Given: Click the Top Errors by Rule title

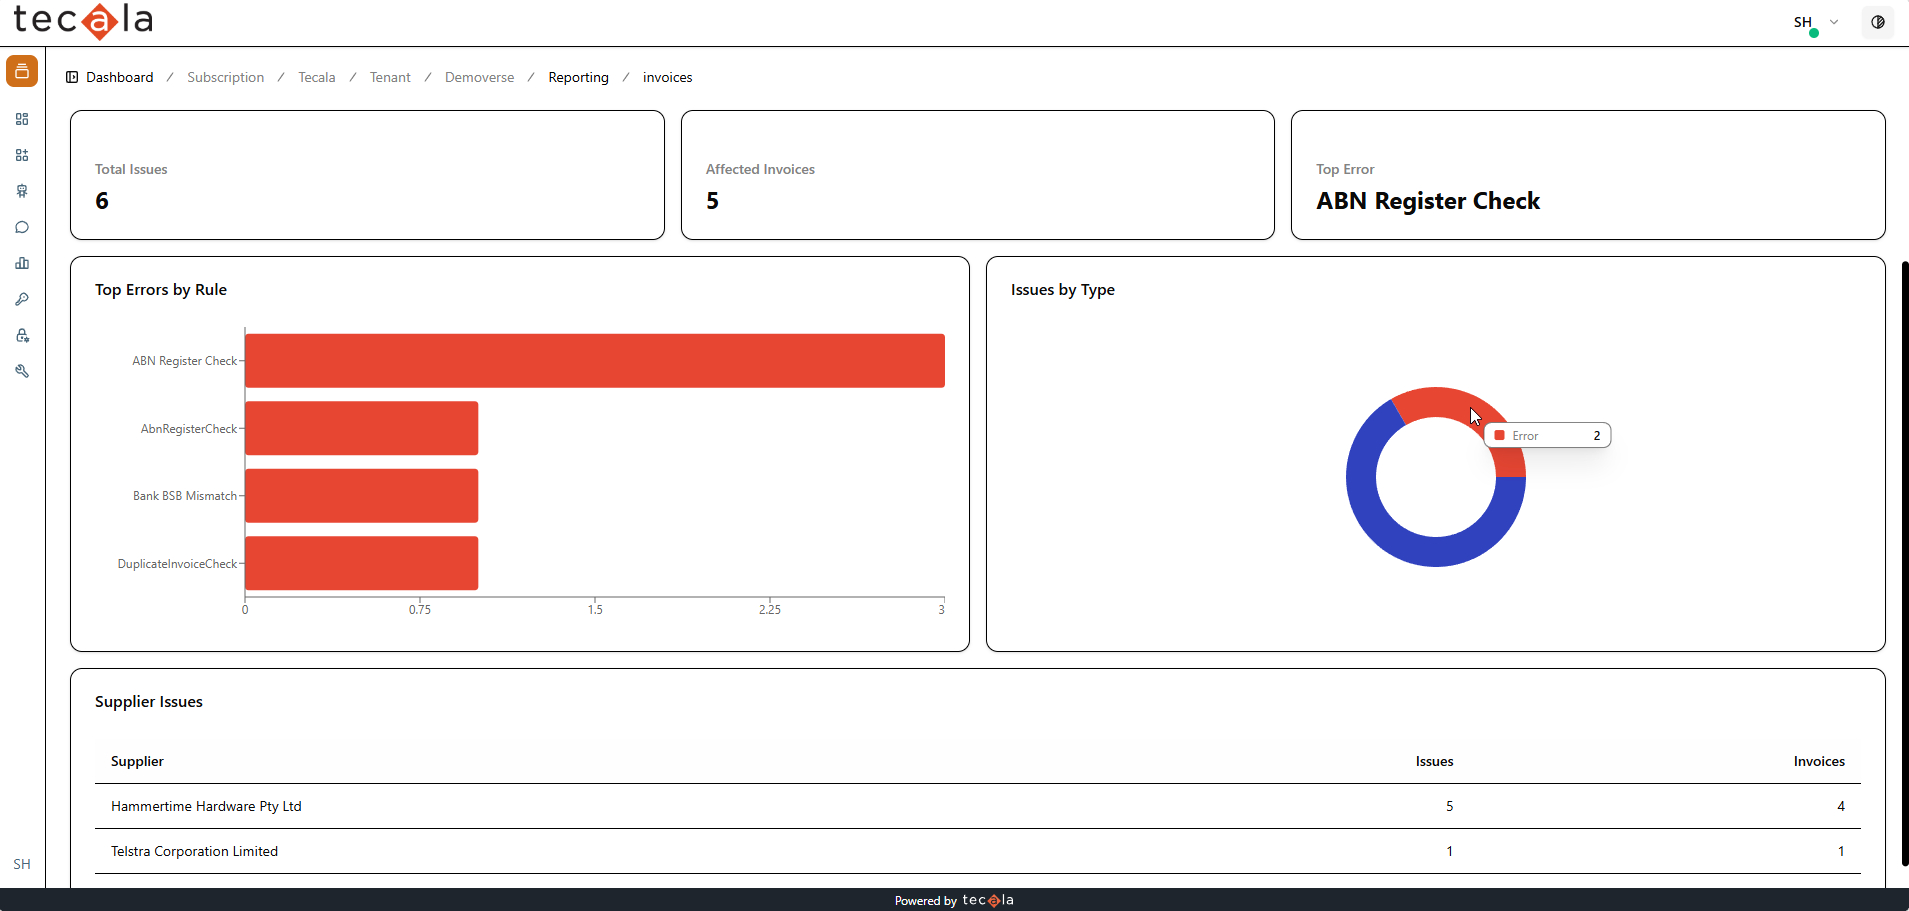Looking at the screenshot, I should click(x=161, y=290).
